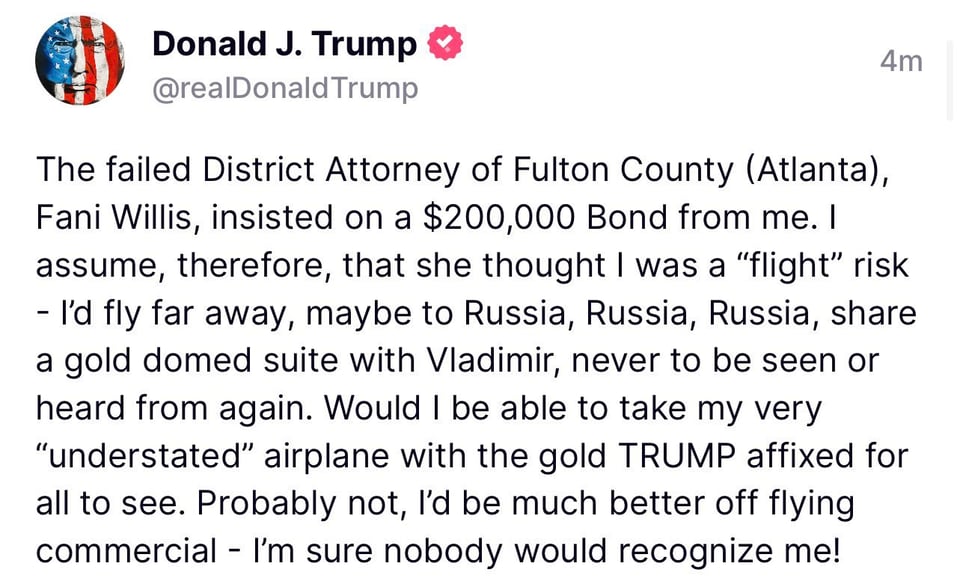Click the 4m post timestamp
The width and height of the screenshot is (960, 584).
tap(900, 61)
